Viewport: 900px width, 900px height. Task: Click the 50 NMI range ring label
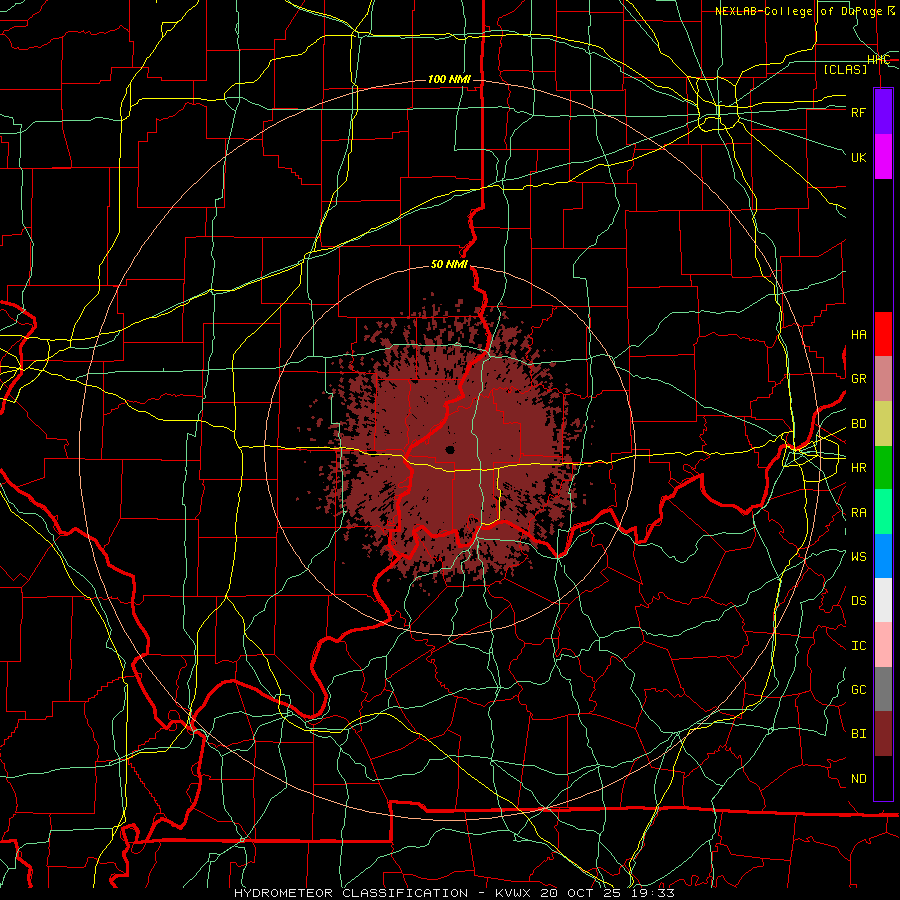(x=449, y=264)
